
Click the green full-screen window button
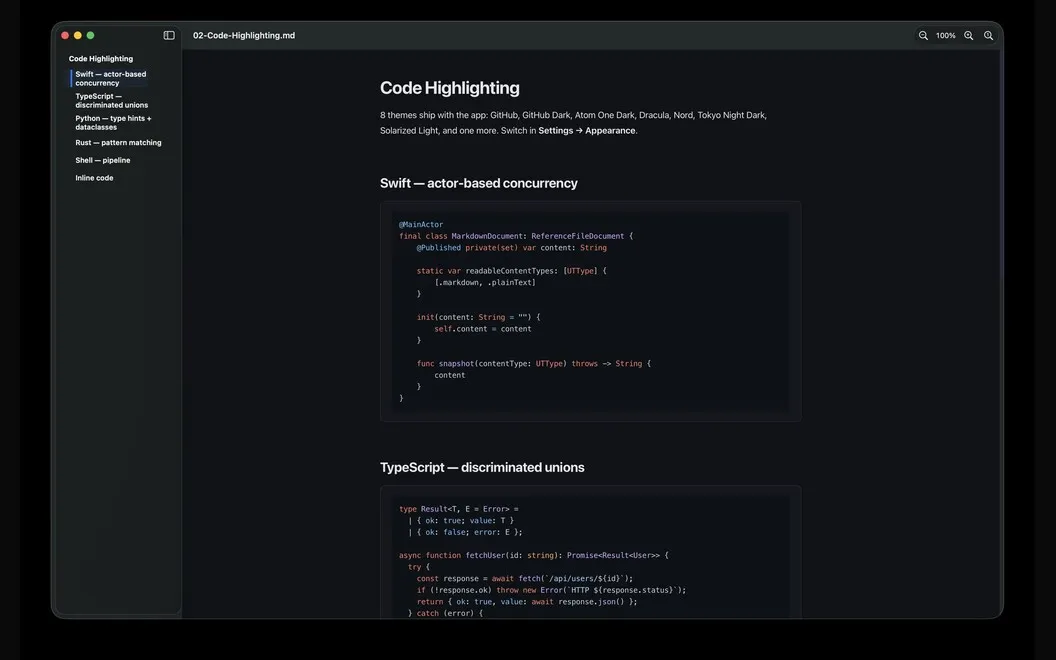[x=91, y=35]
